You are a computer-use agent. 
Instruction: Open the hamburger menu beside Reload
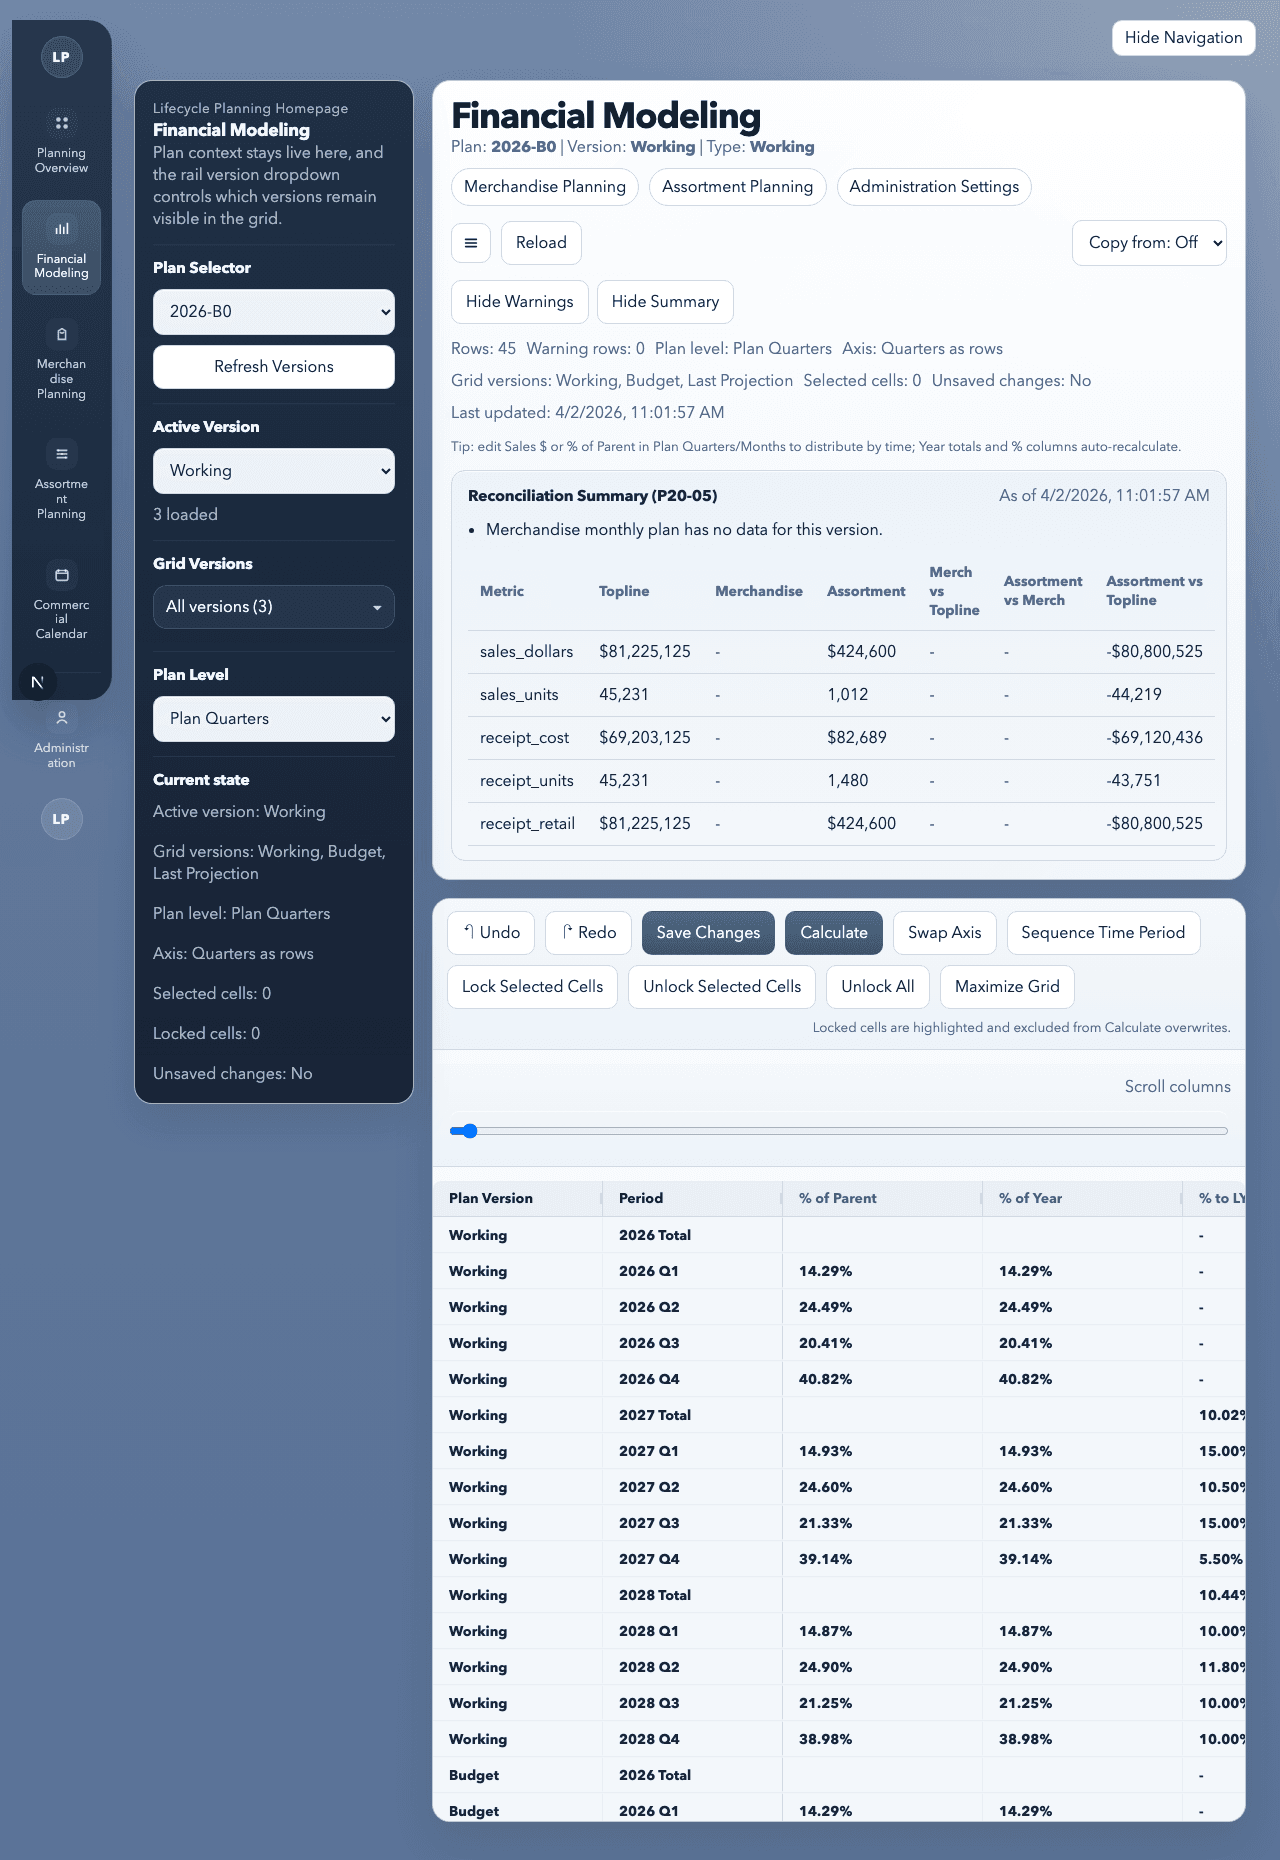coord(471,243)
